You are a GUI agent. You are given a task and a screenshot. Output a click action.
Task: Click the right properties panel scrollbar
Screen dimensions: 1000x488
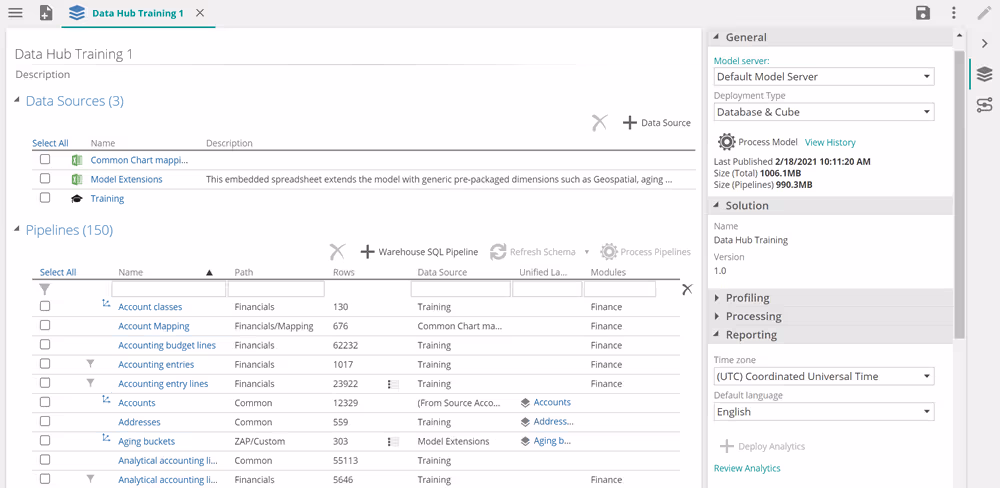960,190
